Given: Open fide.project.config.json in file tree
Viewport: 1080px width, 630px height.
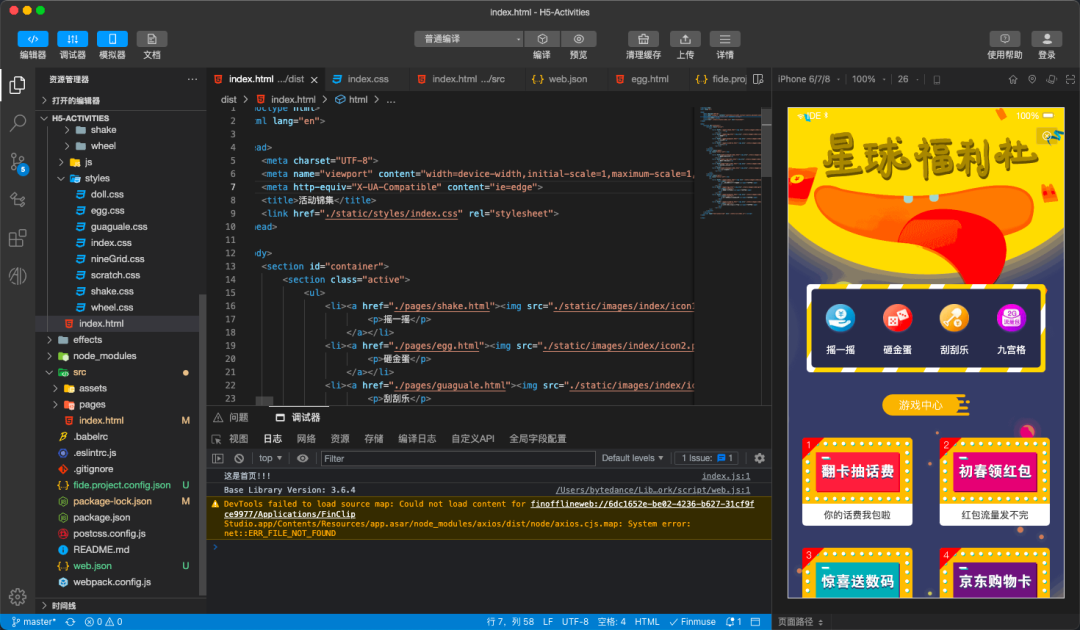Looking at the screenshot, I should (122, 485).
